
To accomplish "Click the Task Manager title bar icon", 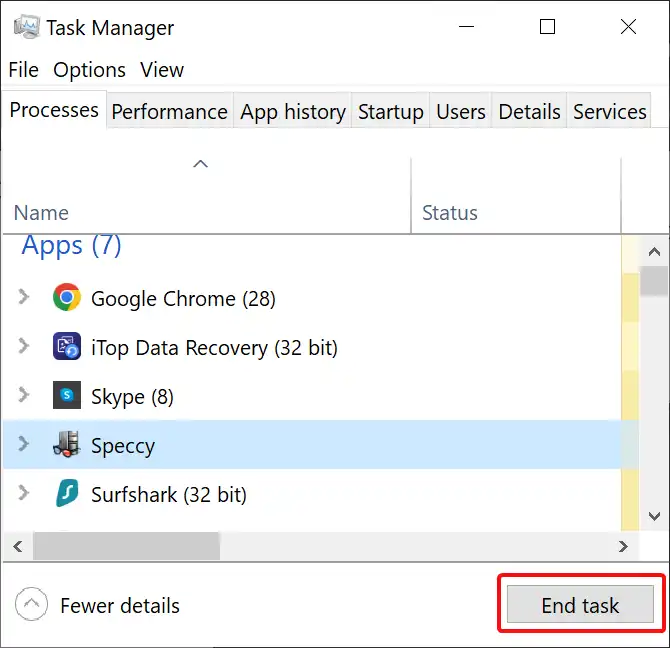I will [26, 27].
